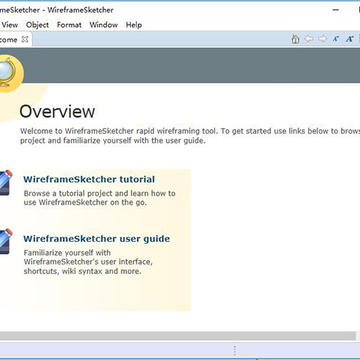
Task: Click the Home icon in the welcome toolbar
Action: point(295,39)
